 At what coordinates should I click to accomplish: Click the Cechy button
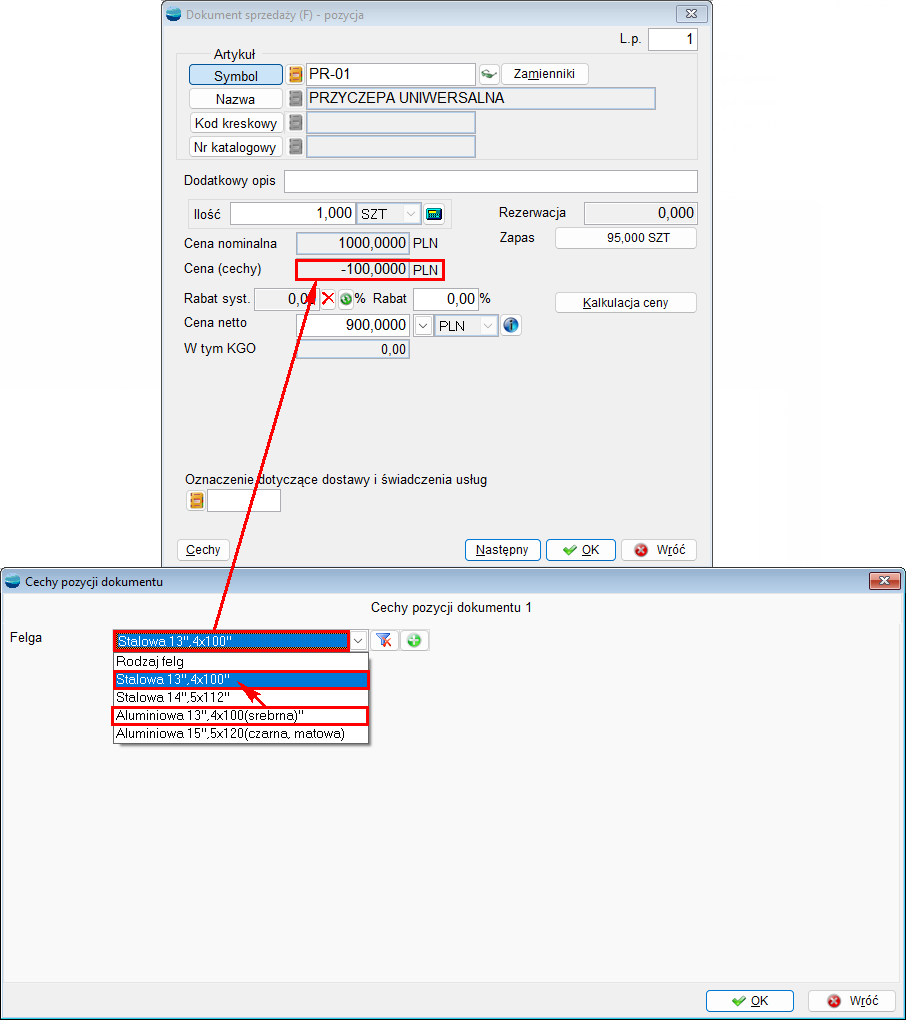coord(203,550)
